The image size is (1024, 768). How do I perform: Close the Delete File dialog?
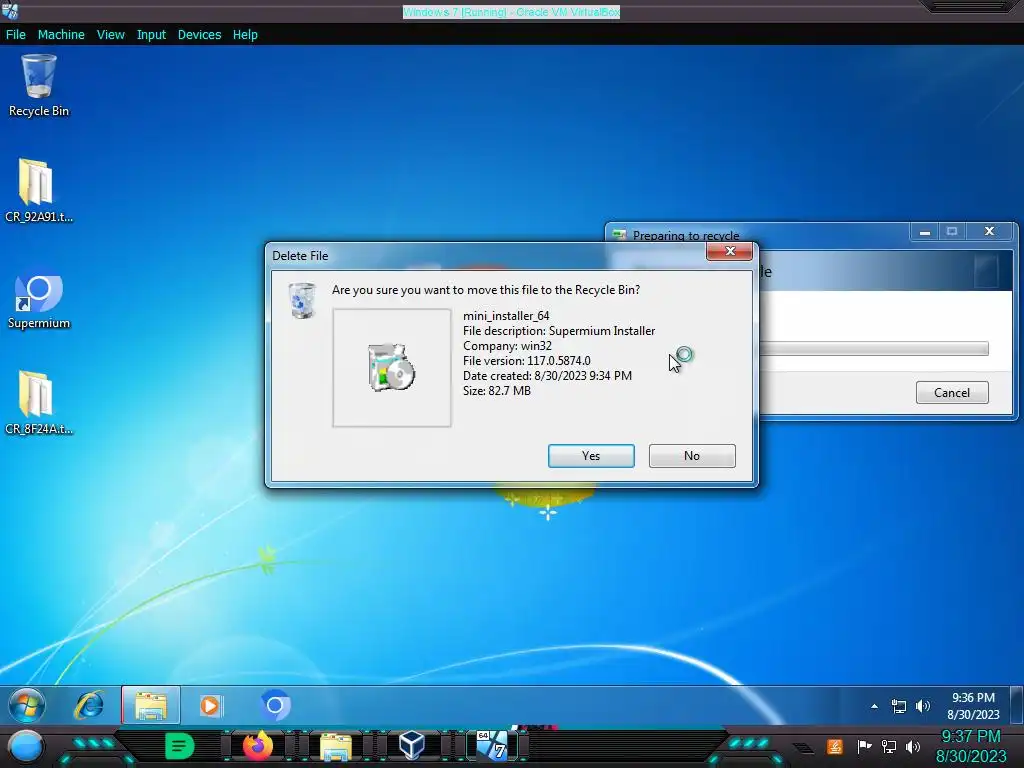click(729, 251)
